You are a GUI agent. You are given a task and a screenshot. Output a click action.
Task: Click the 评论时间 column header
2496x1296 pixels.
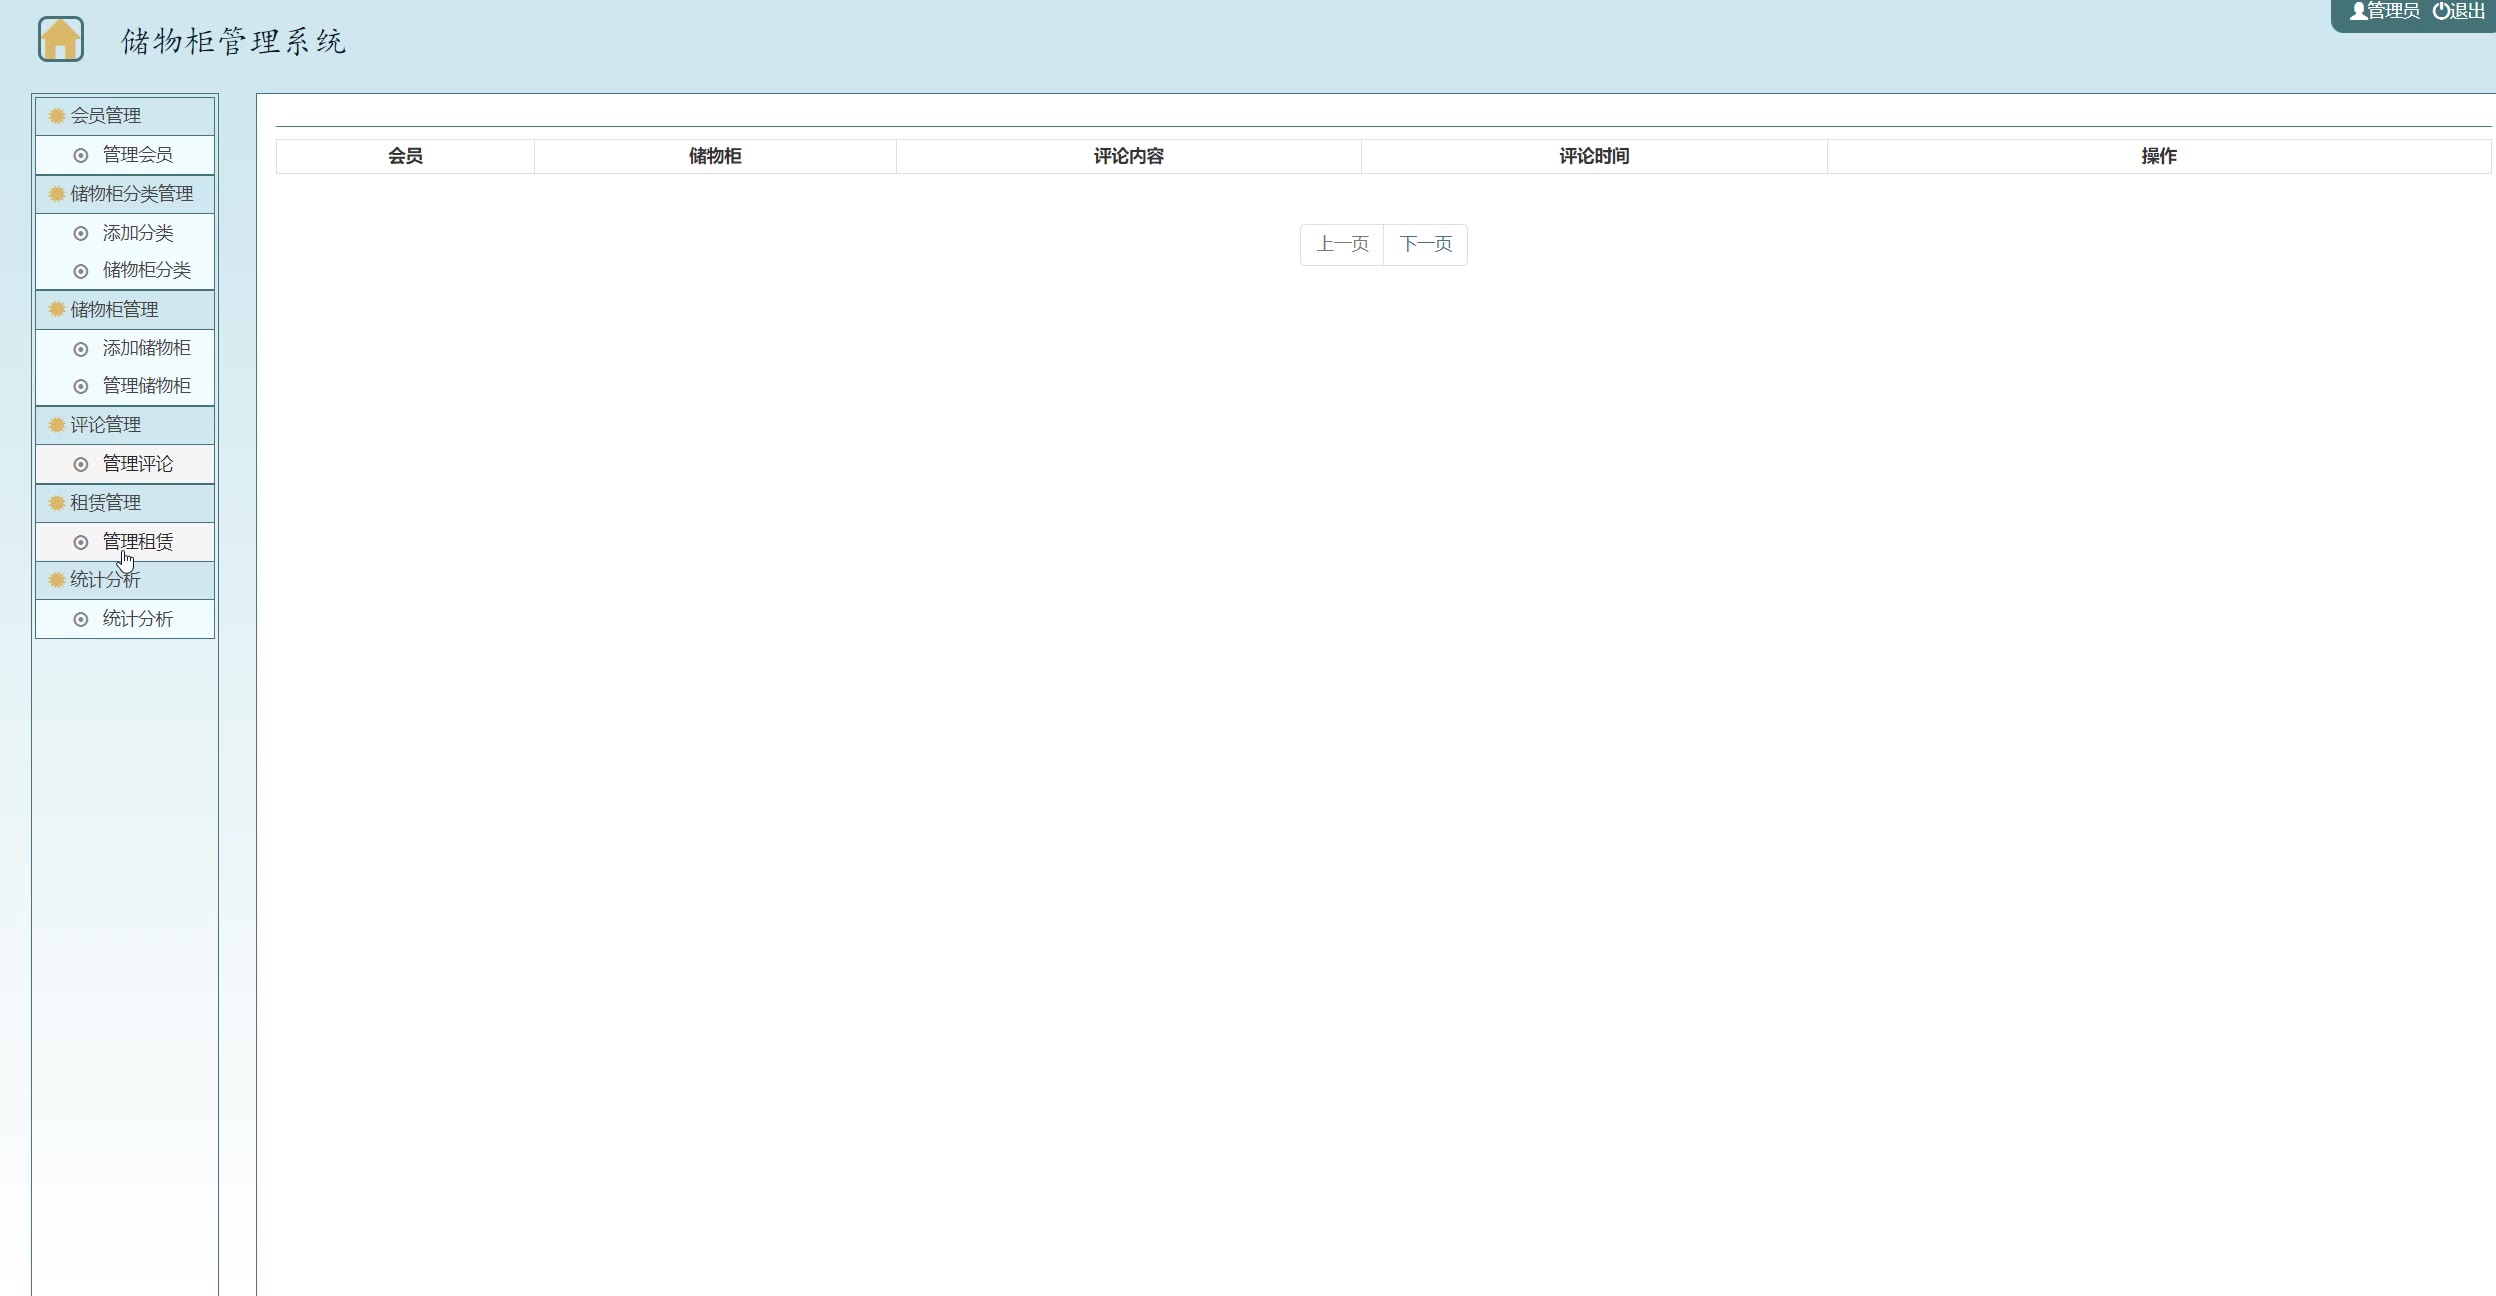pyautogui.click(x=1594, y=156)
